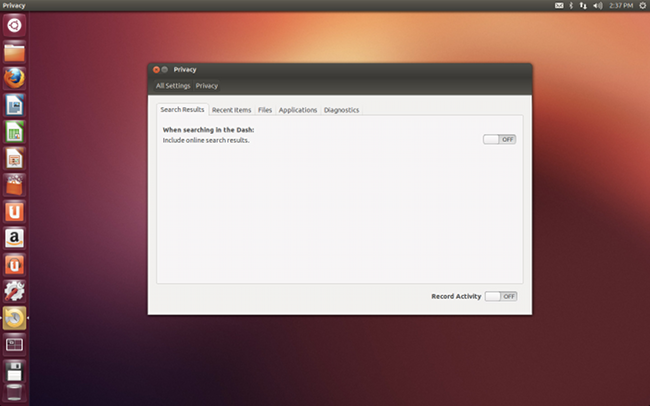
Task: Click the Privacy breadcrumb button
Action: pos(206,86)
